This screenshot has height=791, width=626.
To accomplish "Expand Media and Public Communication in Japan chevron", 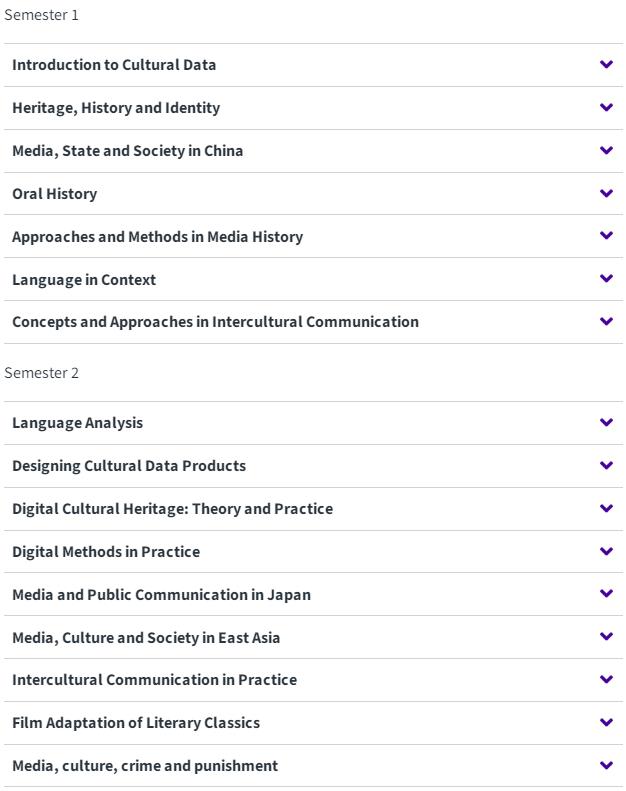I will [606, 593].
